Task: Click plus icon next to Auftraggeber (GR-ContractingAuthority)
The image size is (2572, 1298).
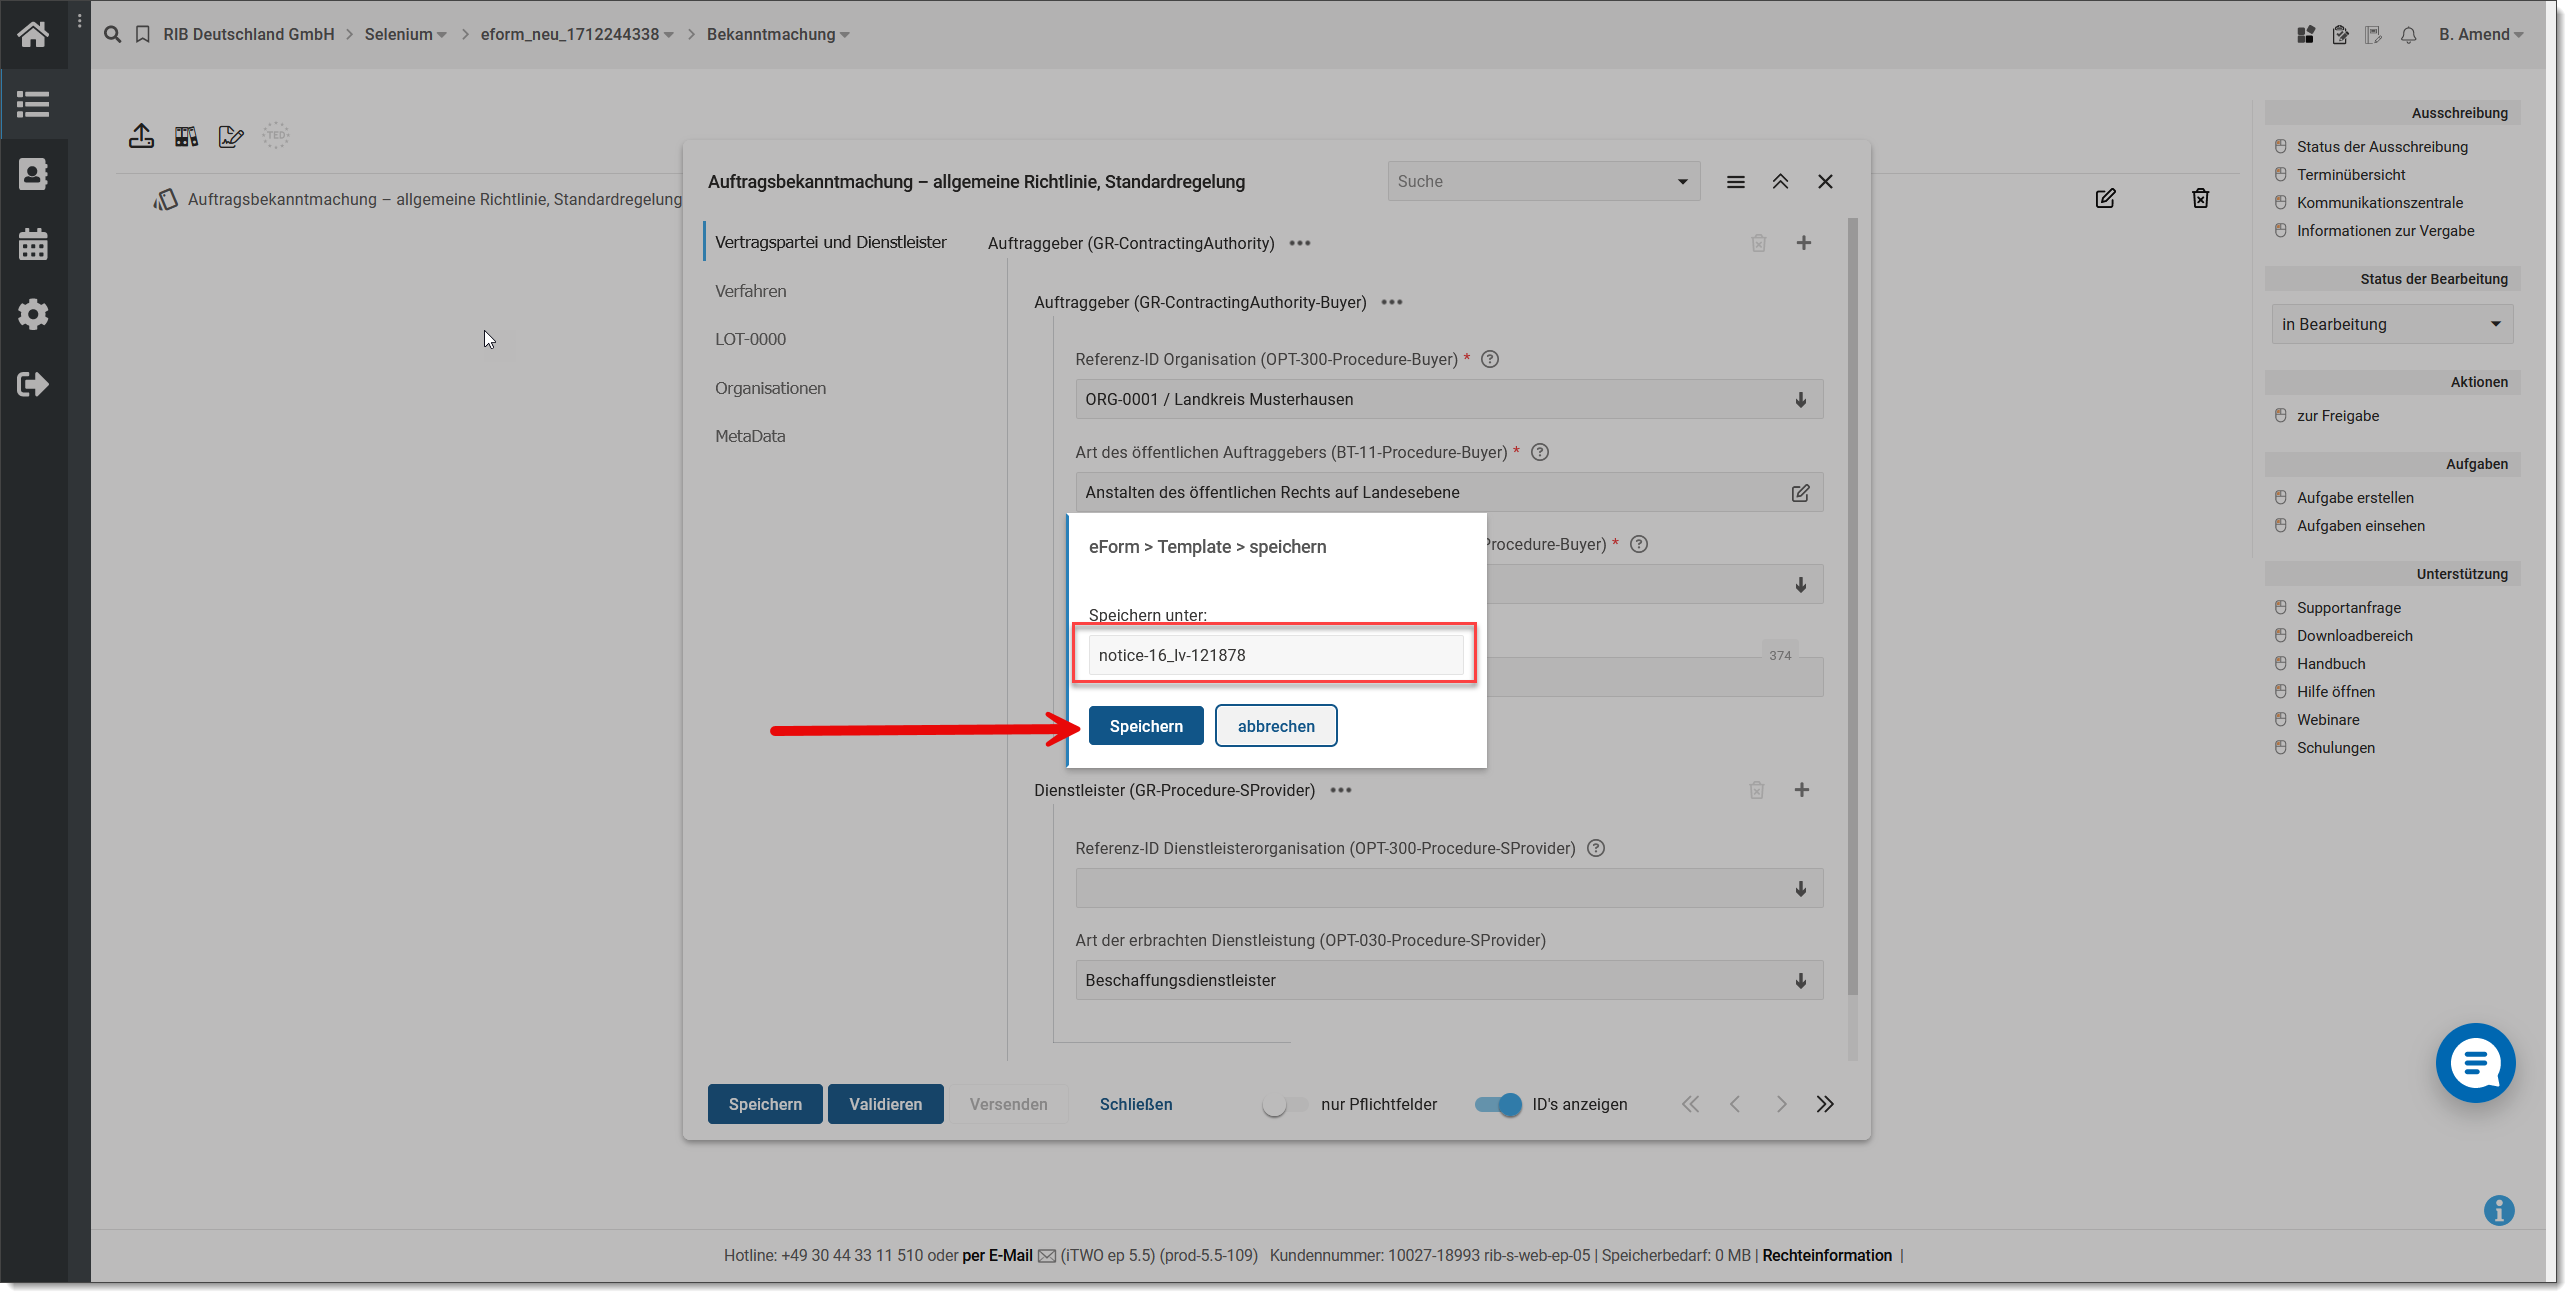Action: pyautogui.click(x=1803, y=243)
